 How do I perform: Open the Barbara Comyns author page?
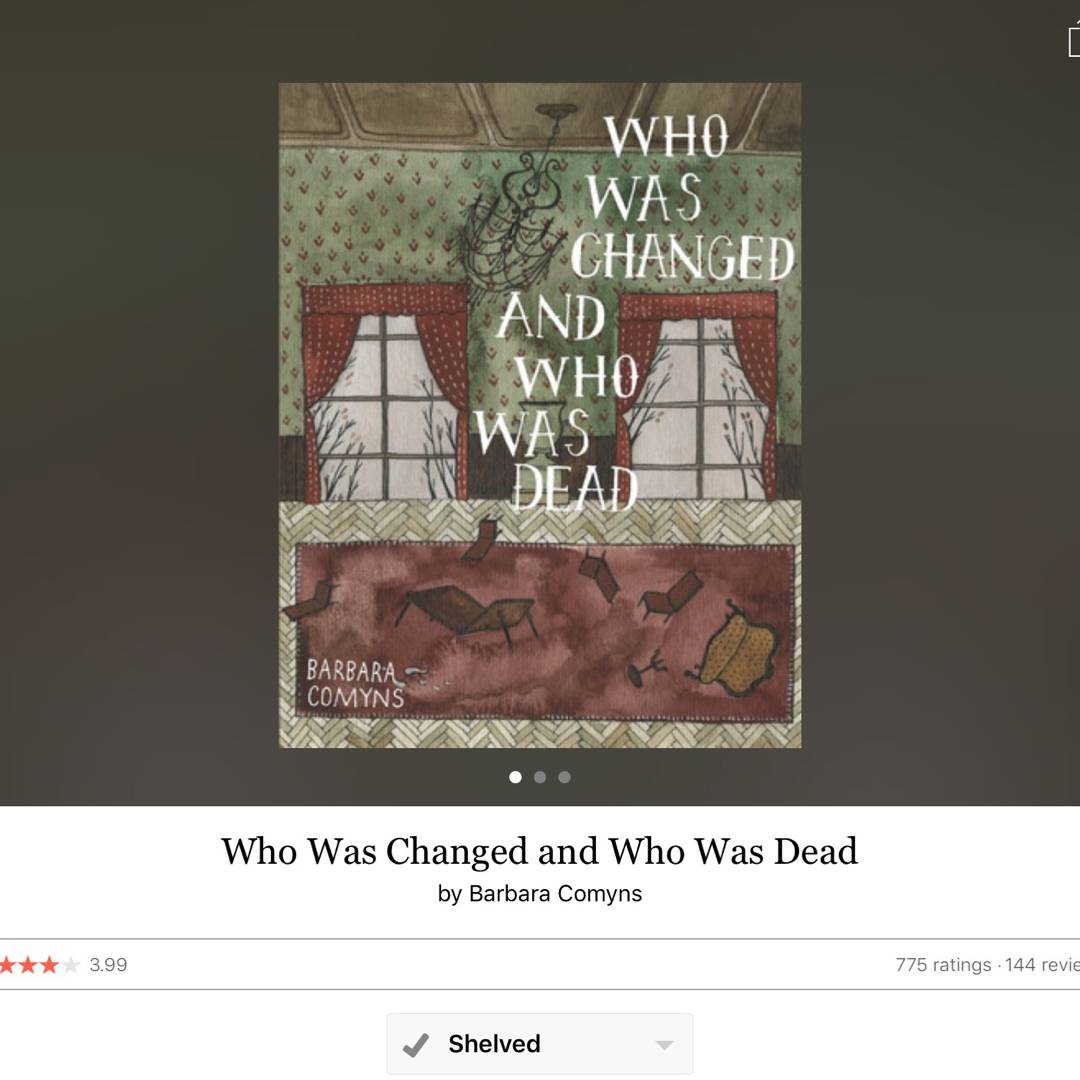click(555, 893)
